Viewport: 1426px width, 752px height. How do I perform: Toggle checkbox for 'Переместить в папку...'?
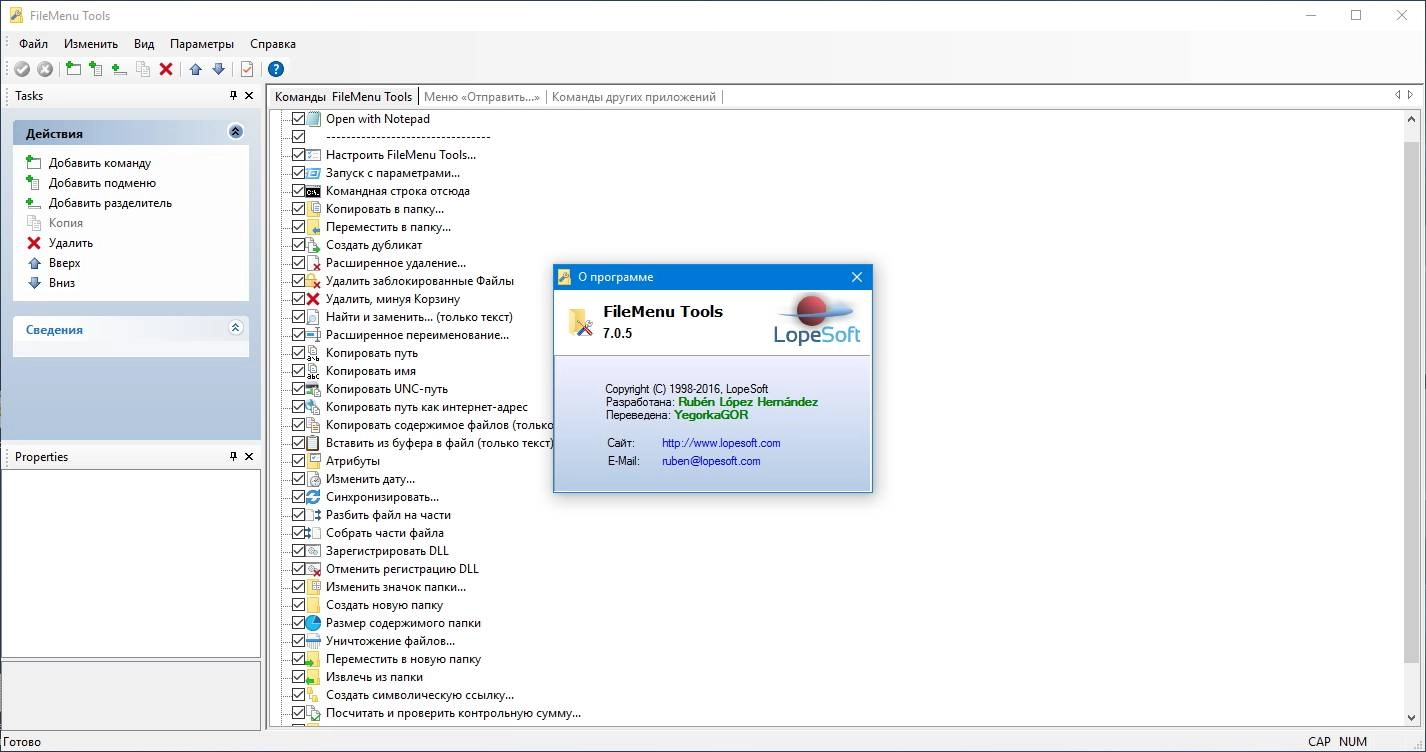298,227
